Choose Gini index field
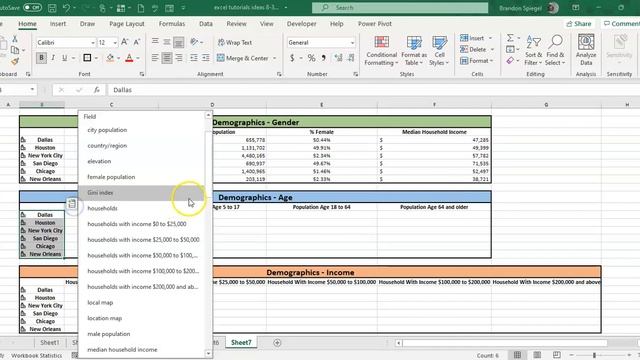The height and width of the screenshot is (360, 640). click(x=142, y=193)
